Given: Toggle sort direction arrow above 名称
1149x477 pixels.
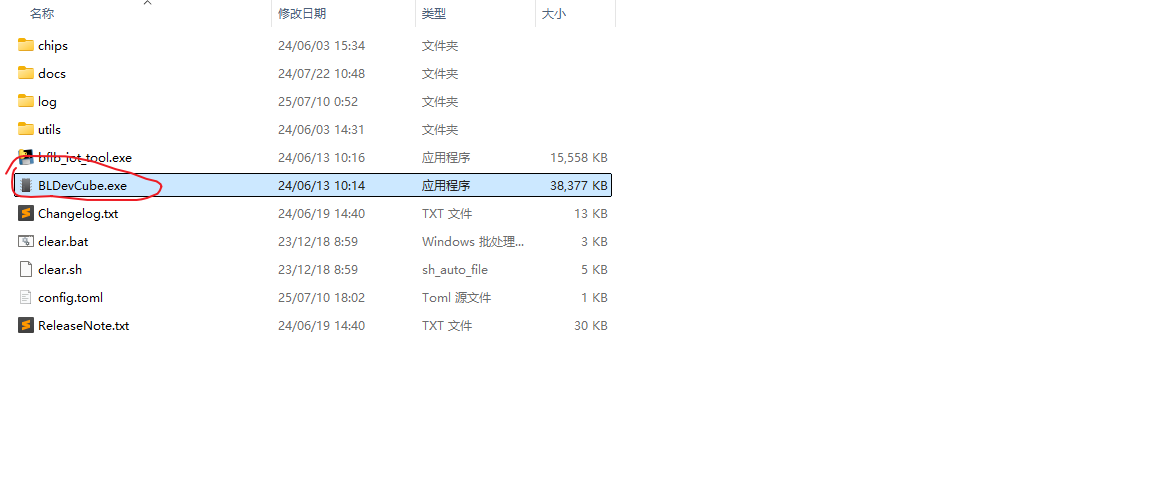Looking at the screenshot, I should [x=147, y=3].
